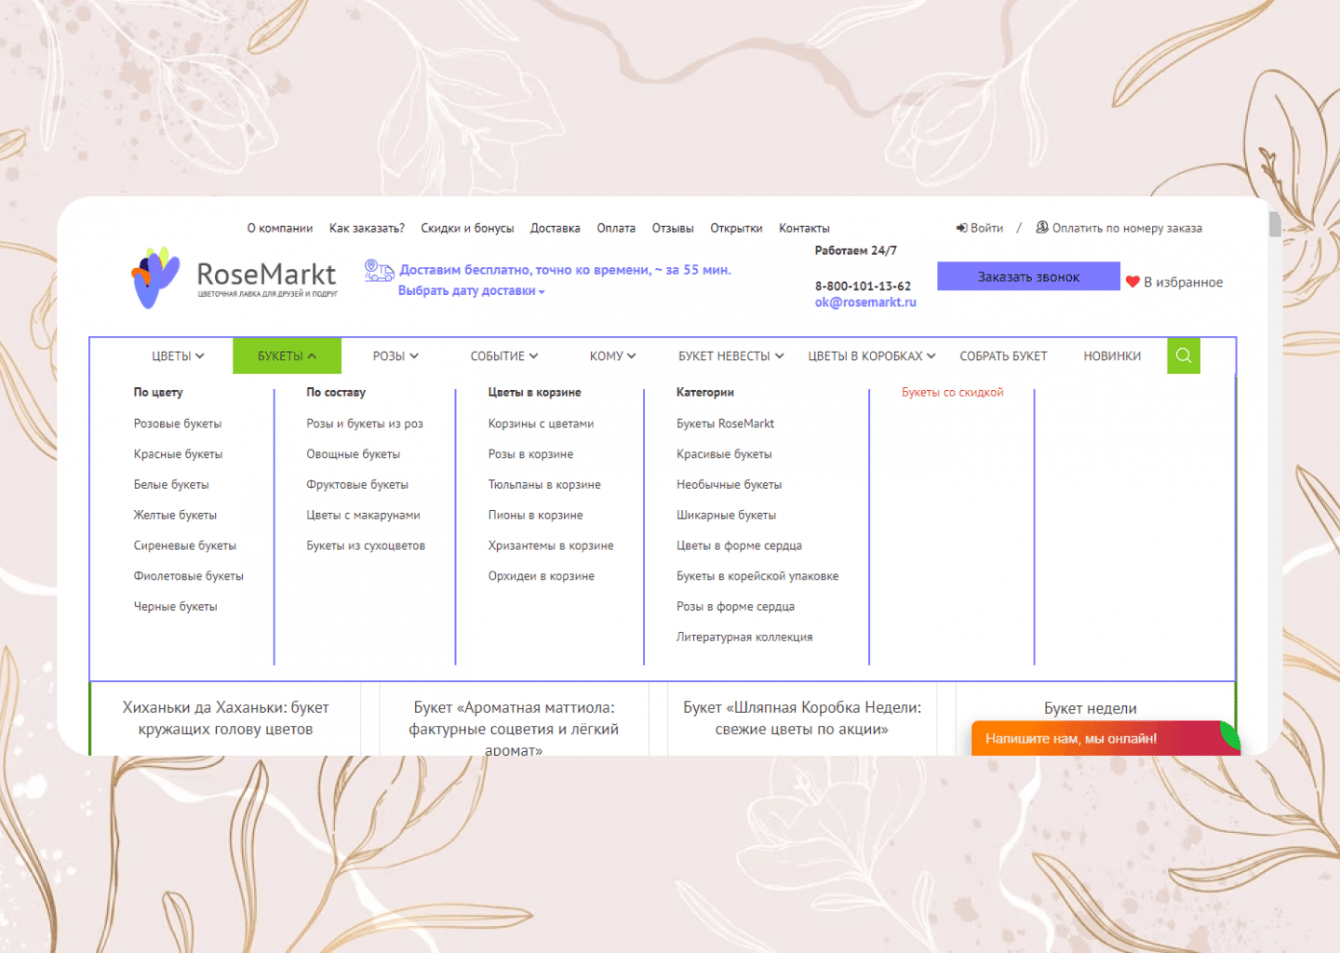Expand ЦВЕТЫ В КОРОБКАХ menu
Viewport: 1340px width, 953px height.
tap(872, 356)
